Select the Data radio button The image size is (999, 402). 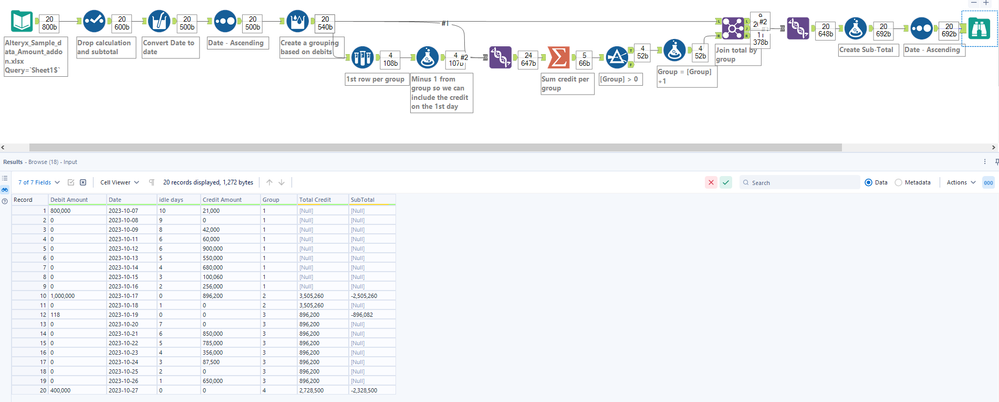click(x=868, y=183)
